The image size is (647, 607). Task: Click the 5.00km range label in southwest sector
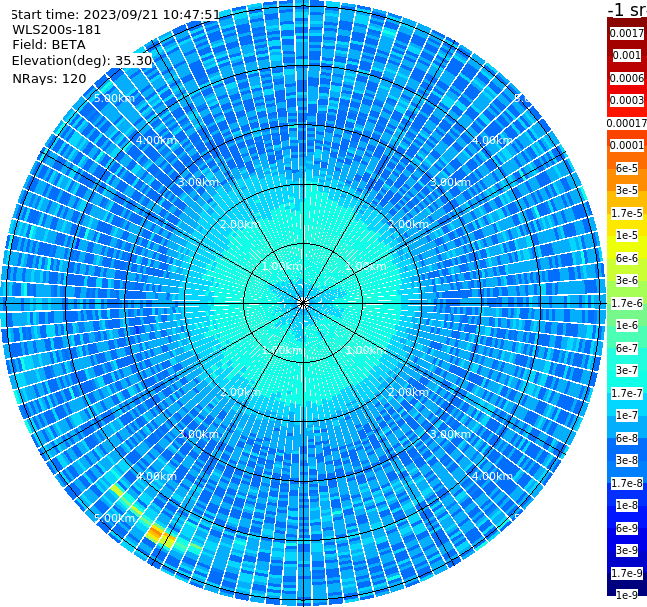point(114,518)
